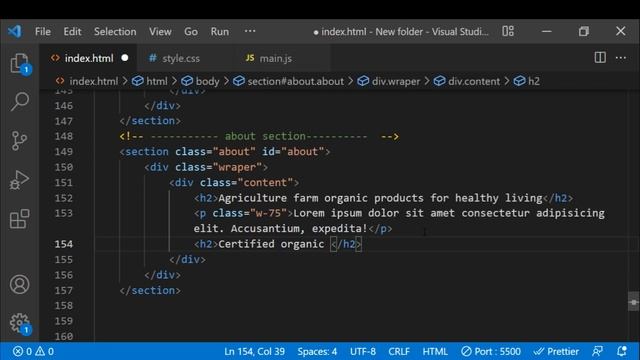Click the editor vertical scrollbar thumb
The image size is (640, 360).
coord(633,302)
